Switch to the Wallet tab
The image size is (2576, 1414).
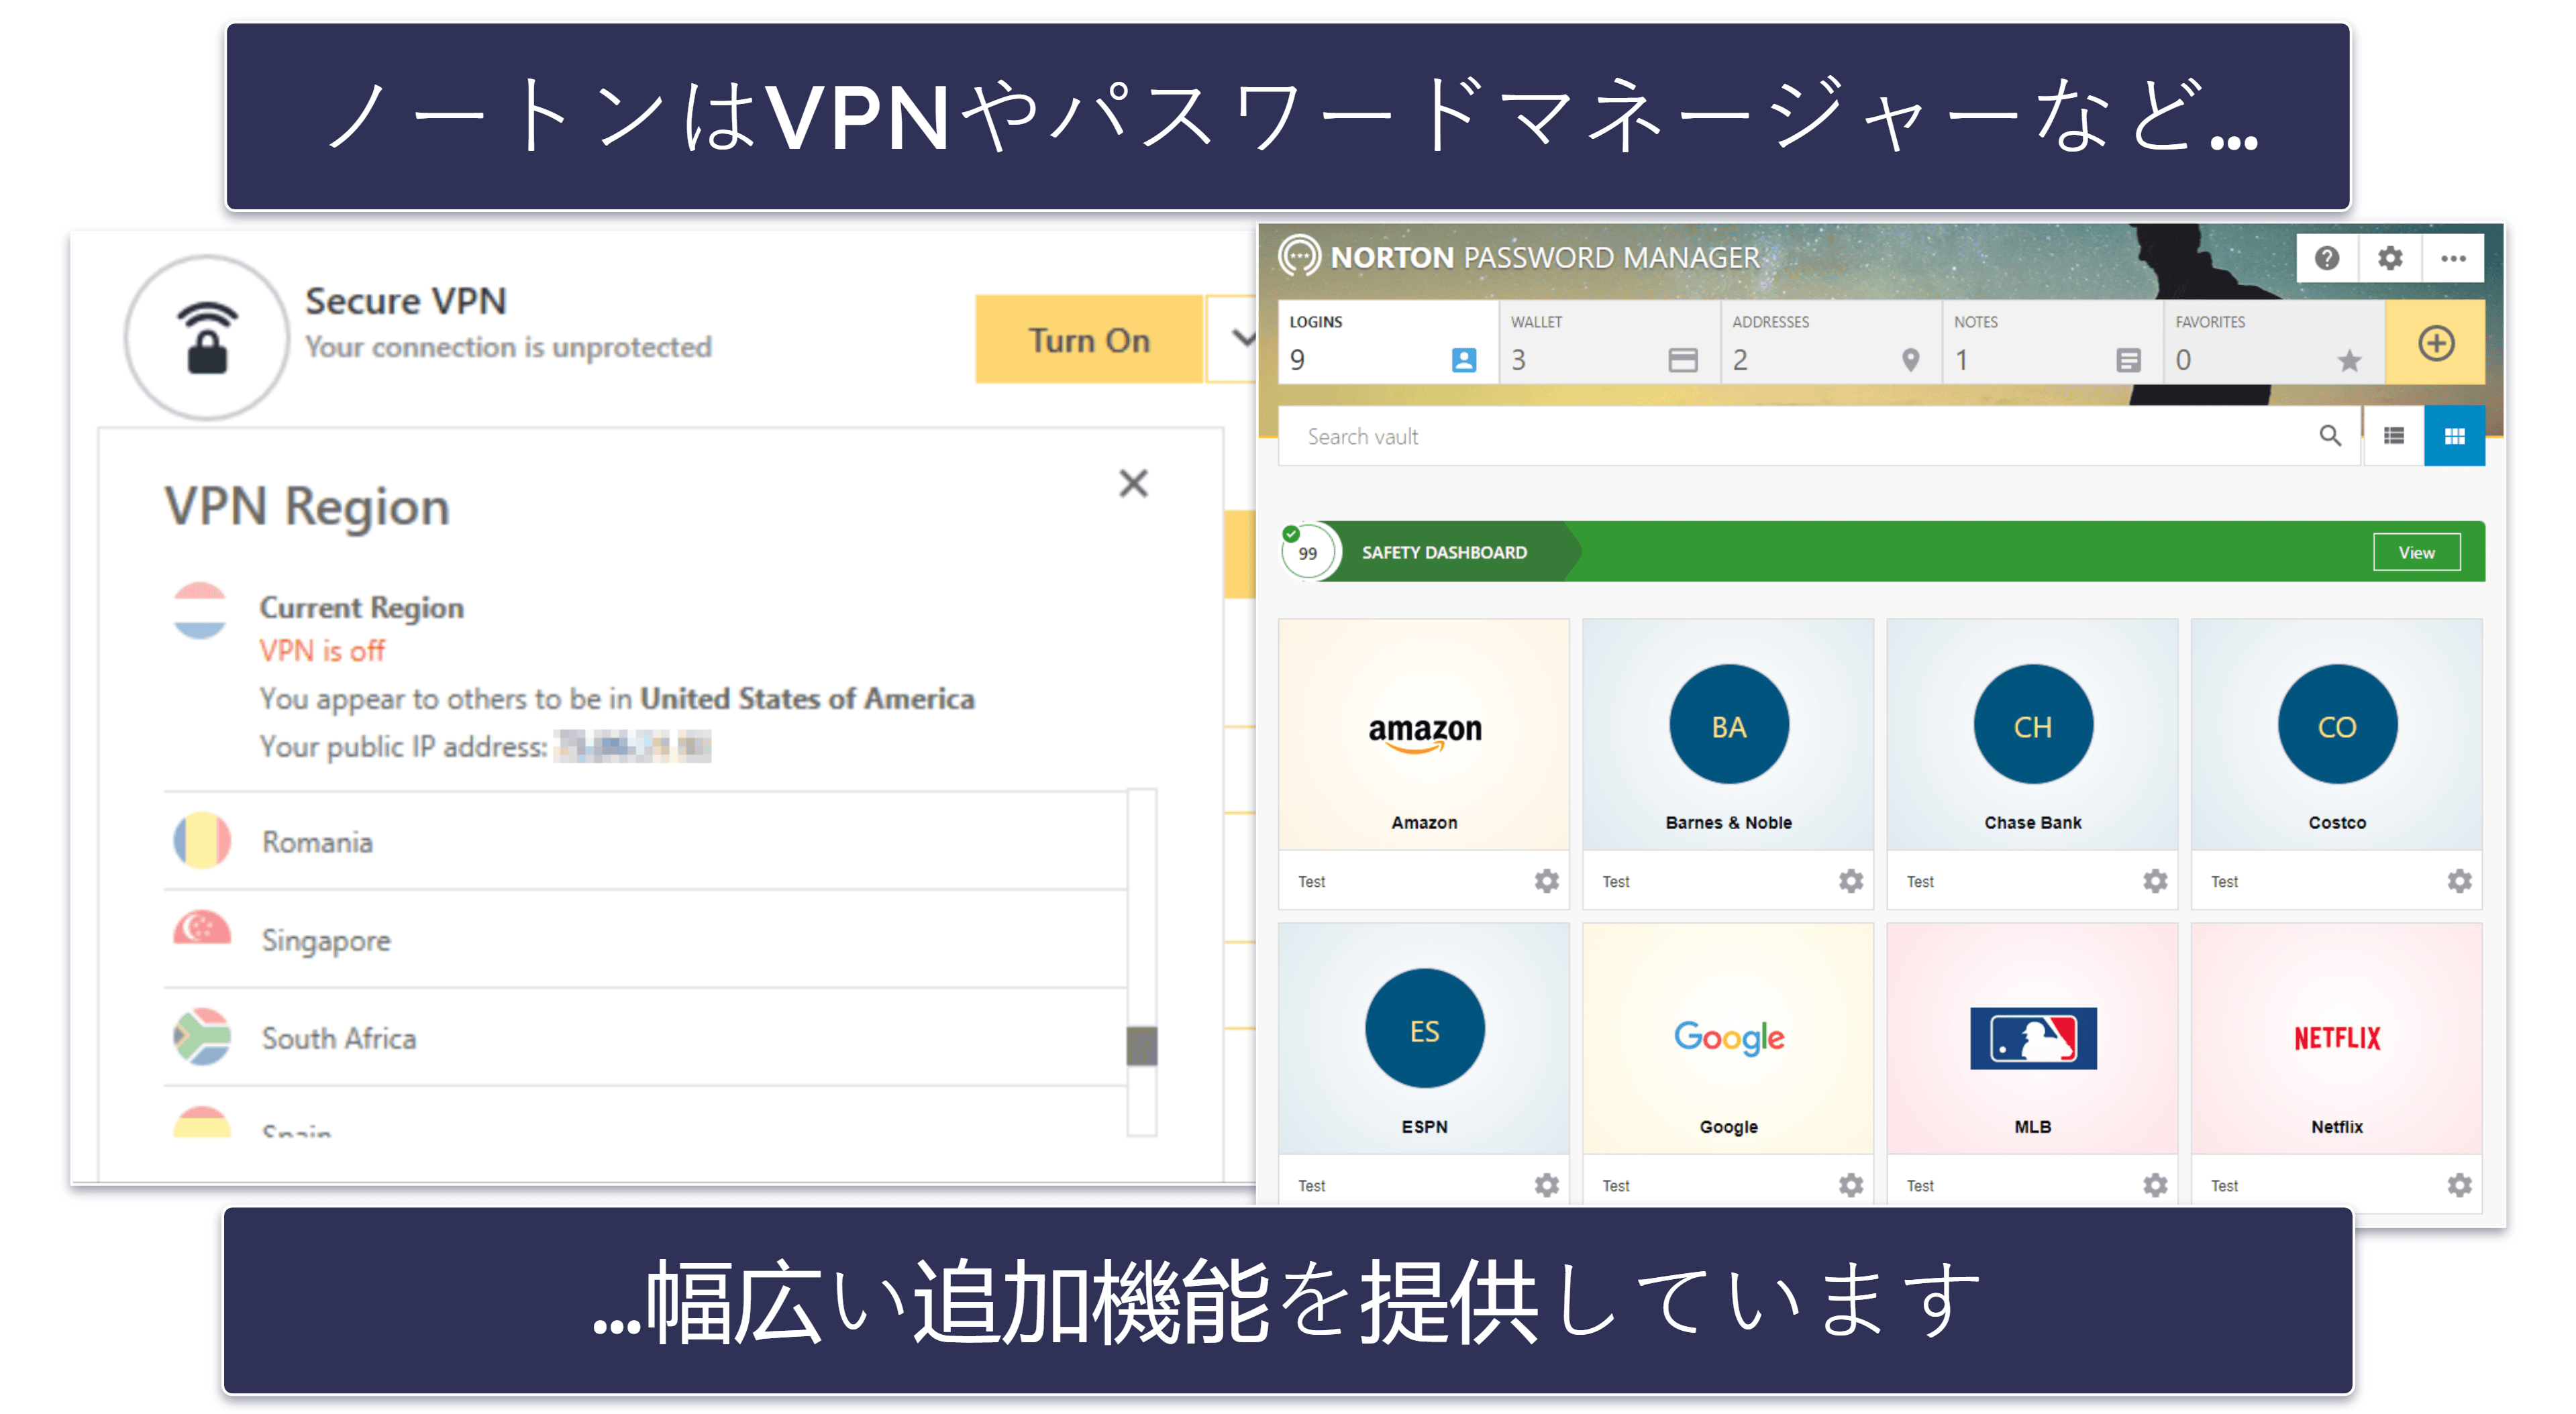1610,342
